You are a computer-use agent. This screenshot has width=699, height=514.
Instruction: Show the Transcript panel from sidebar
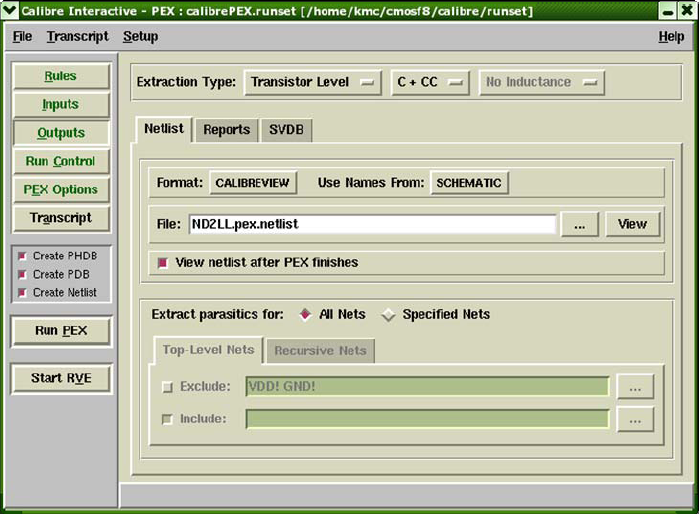(61, 218)
